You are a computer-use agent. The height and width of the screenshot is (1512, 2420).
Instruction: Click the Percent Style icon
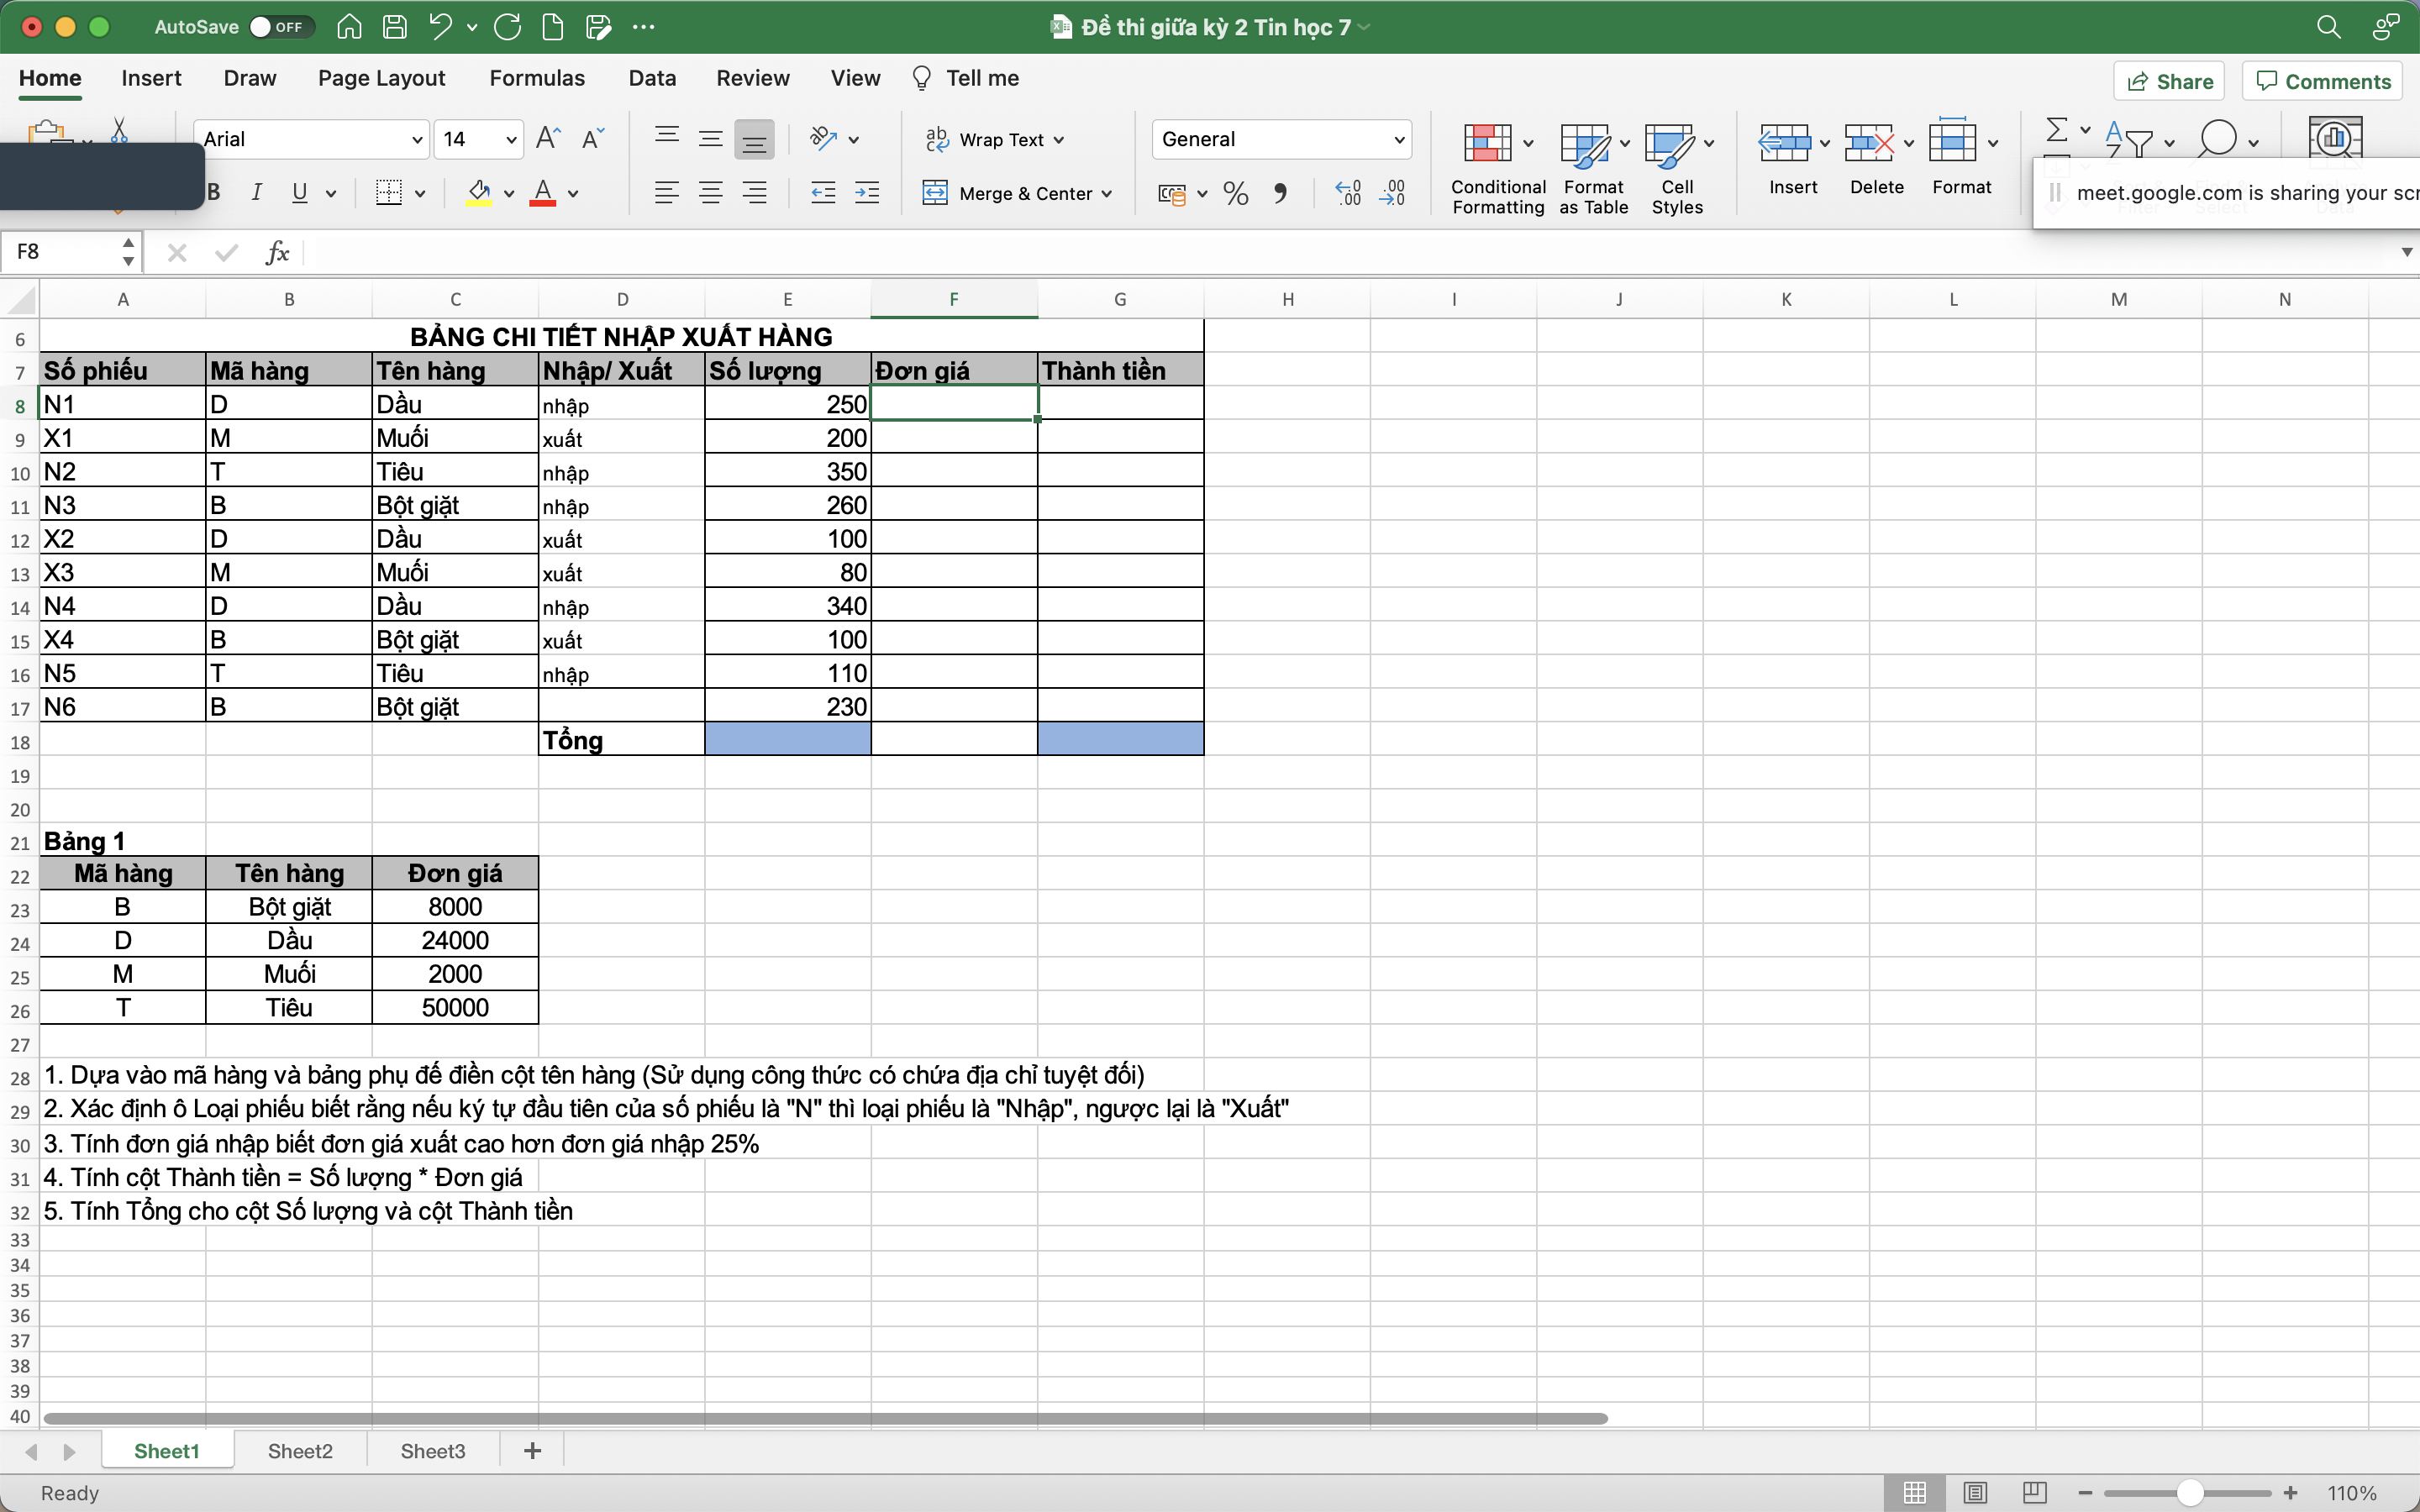(1236, 193)
